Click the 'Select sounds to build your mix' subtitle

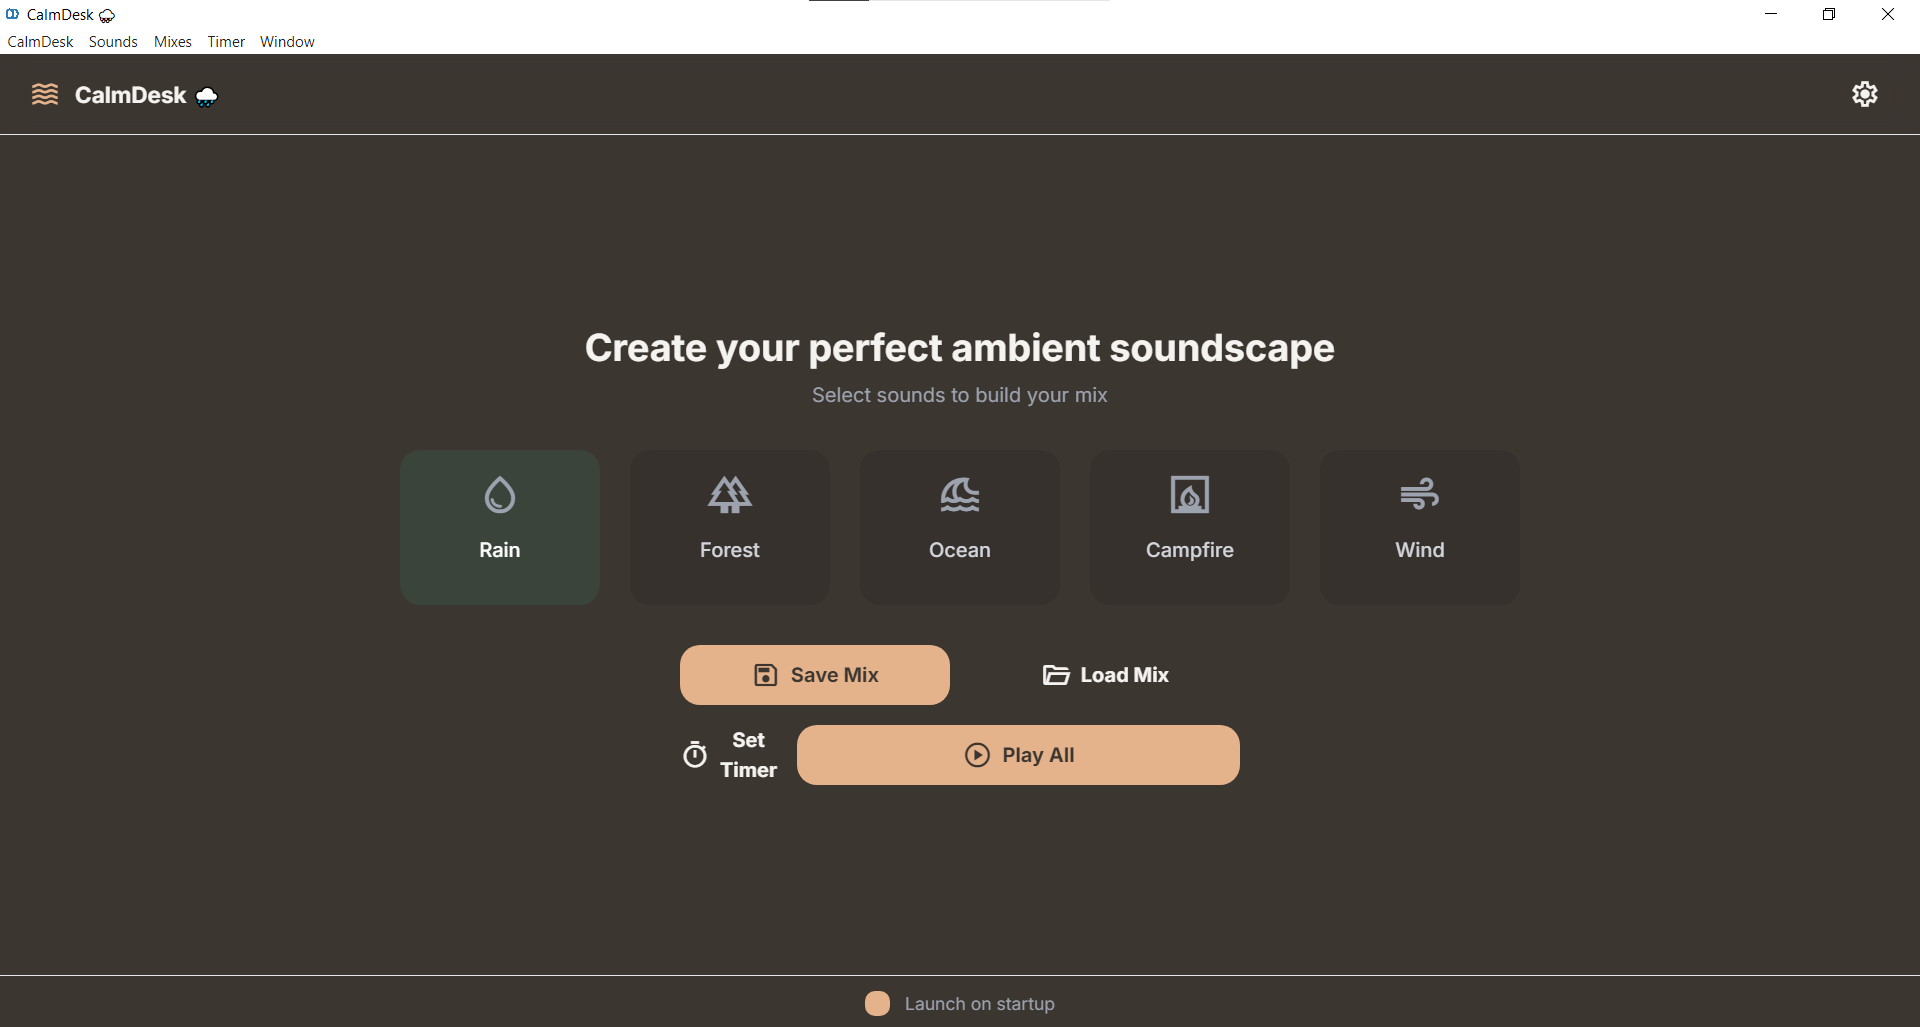(x=960, y=395)
